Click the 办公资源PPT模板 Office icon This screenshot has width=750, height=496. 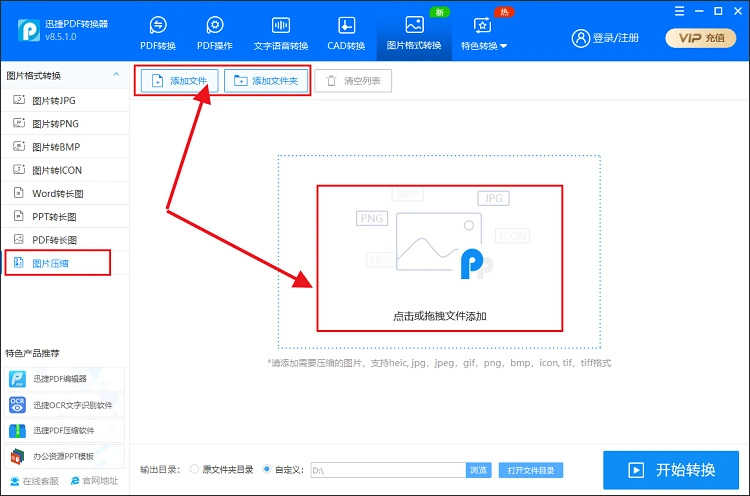18,456
